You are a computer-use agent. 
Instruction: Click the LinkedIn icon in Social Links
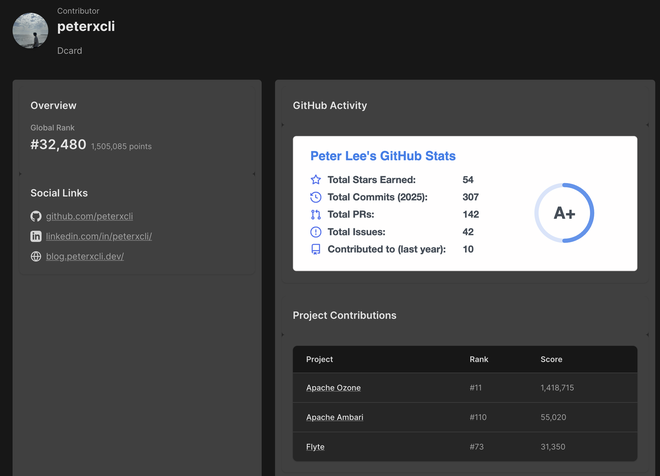[x=36, y=236]
